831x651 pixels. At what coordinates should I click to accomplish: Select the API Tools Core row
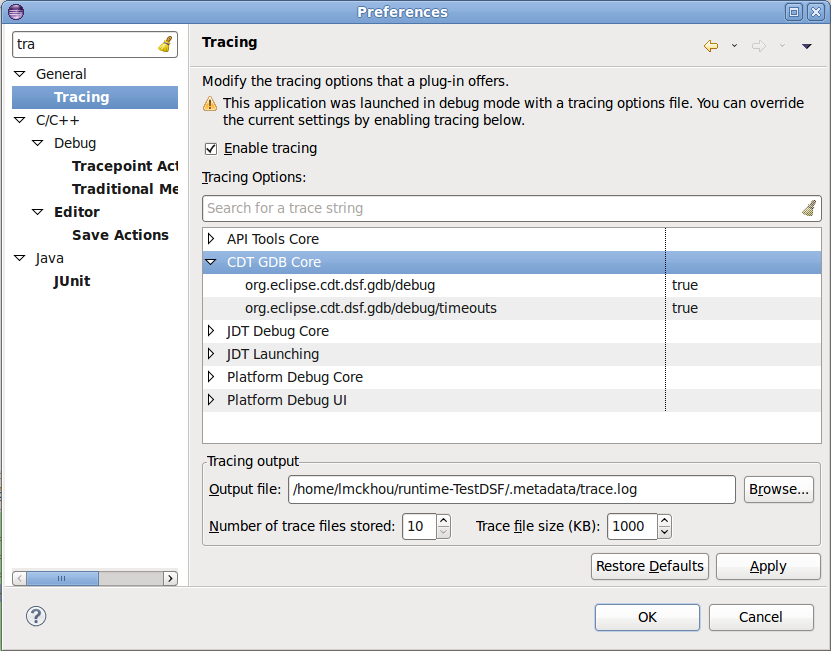(512, 239)
